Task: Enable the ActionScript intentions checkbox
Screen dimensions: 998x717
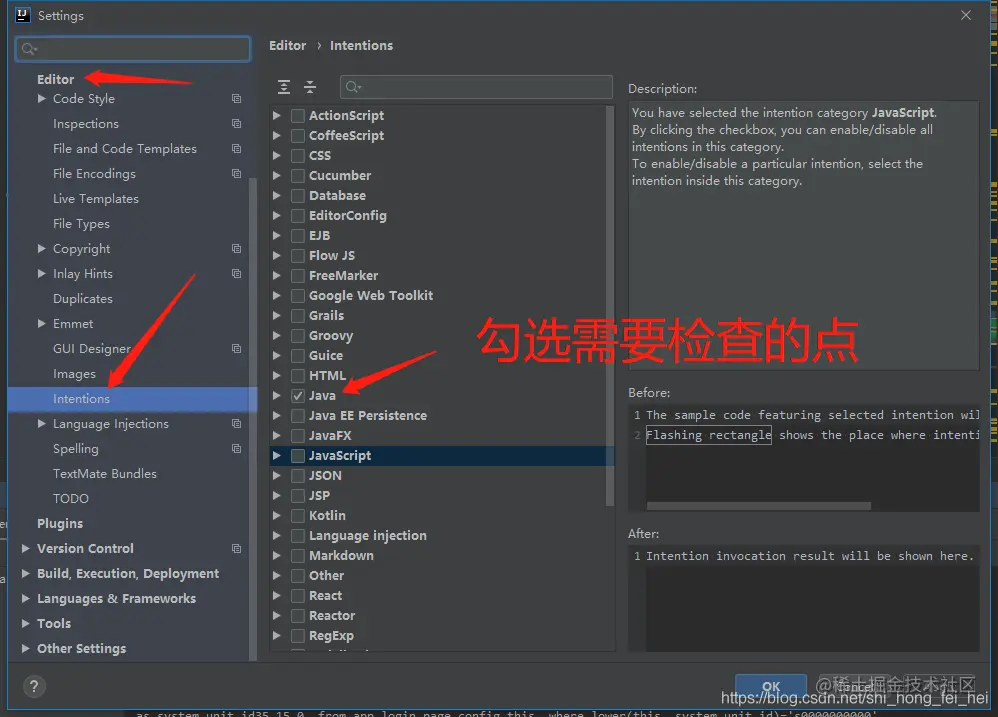Action: click(x=297, y=116)
